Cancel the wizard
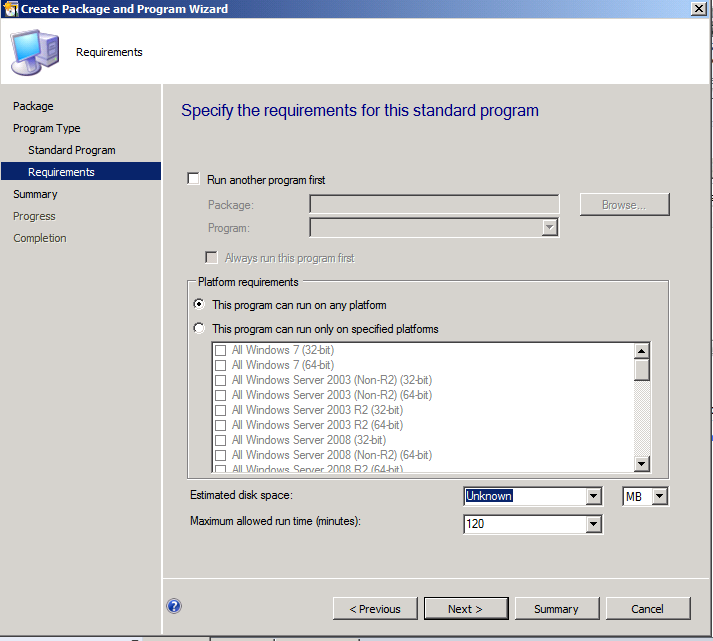Screen dimensions: 713x641 (x=648, y=609)
